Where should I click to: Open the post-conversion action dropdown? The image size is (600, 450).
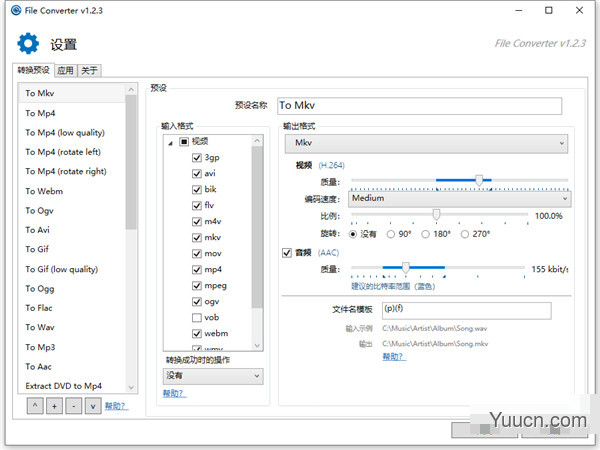point(213,376)
